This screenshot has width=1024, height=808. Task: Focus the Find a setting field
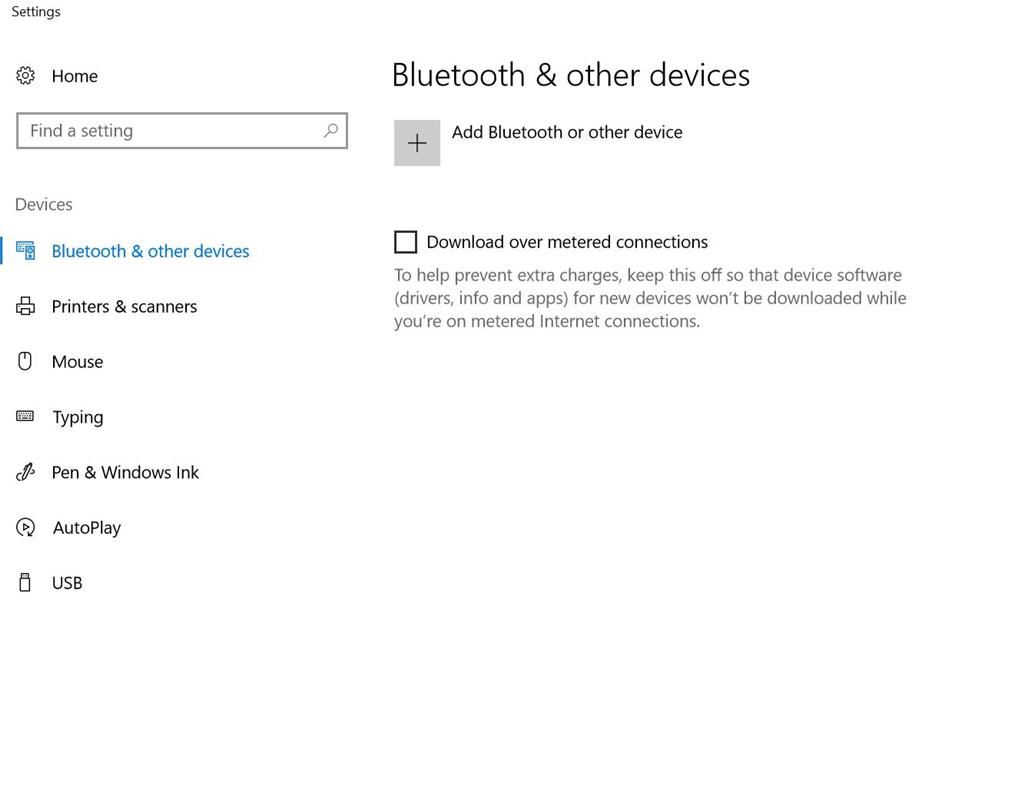(x=182, y=131)
